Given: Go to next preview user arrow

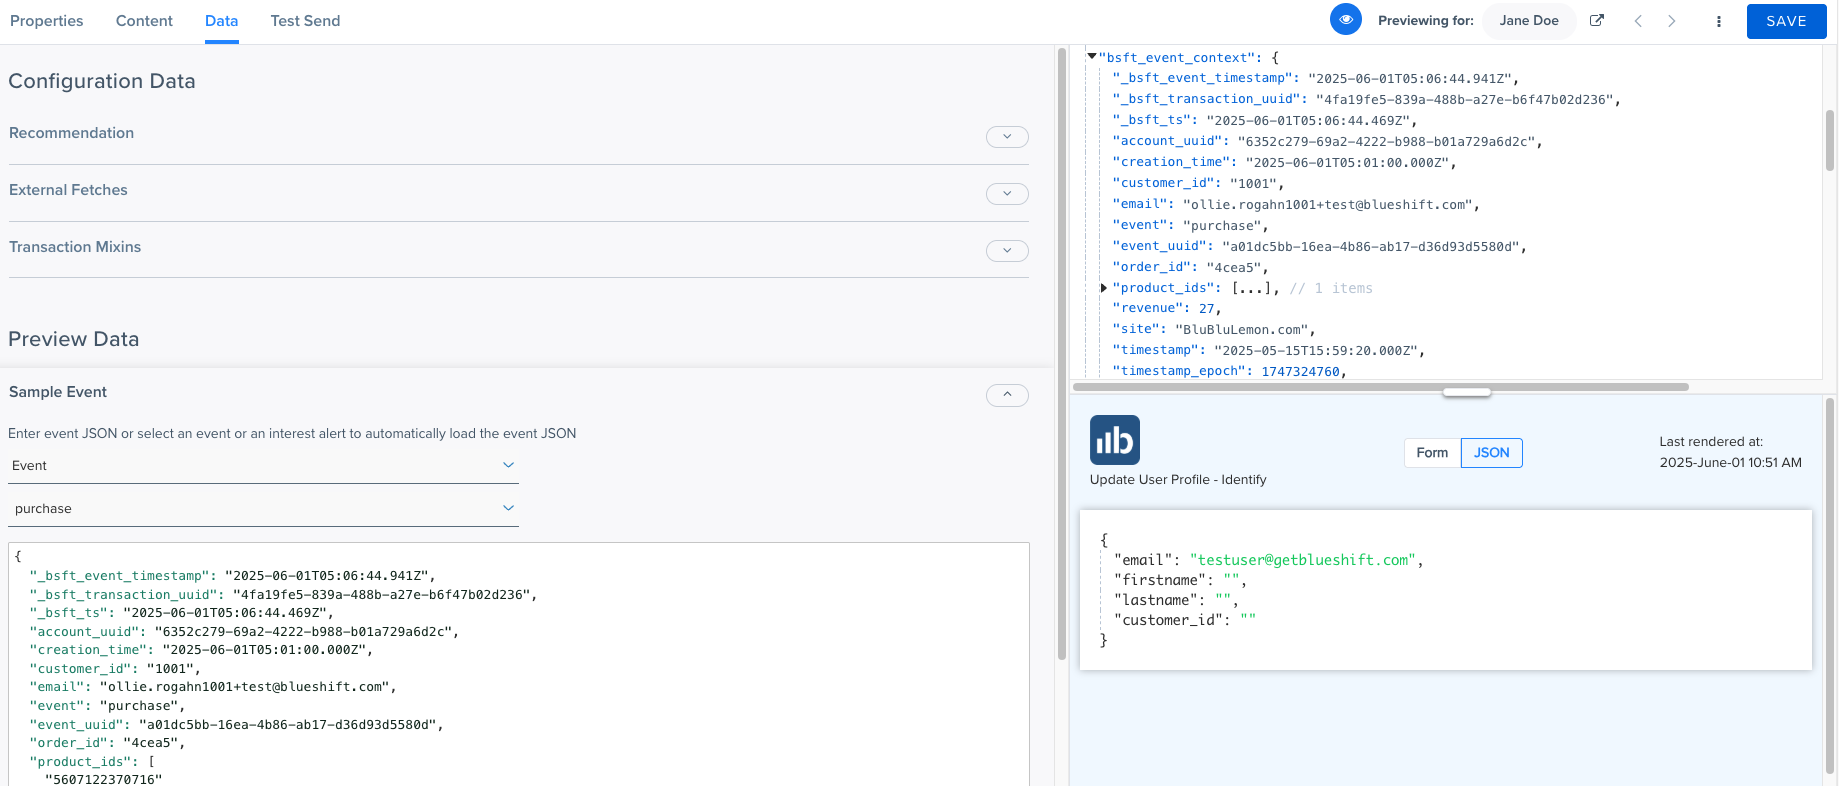Looking at the screenshot, I should tap(1672, 21).
